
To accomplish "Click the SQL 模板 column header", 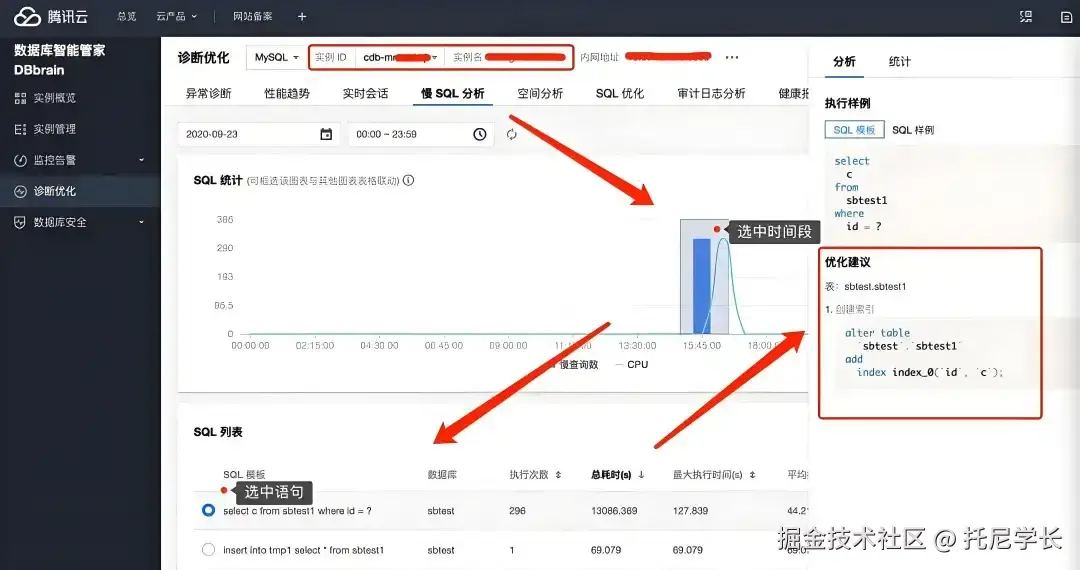I will [244, 474].
